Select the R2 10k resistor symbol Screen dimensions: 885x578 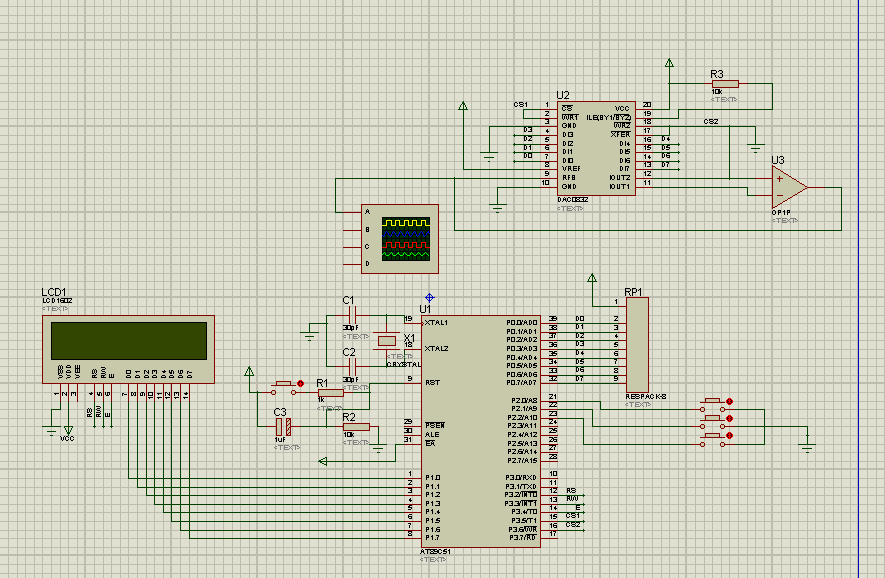tap(356, 427)
